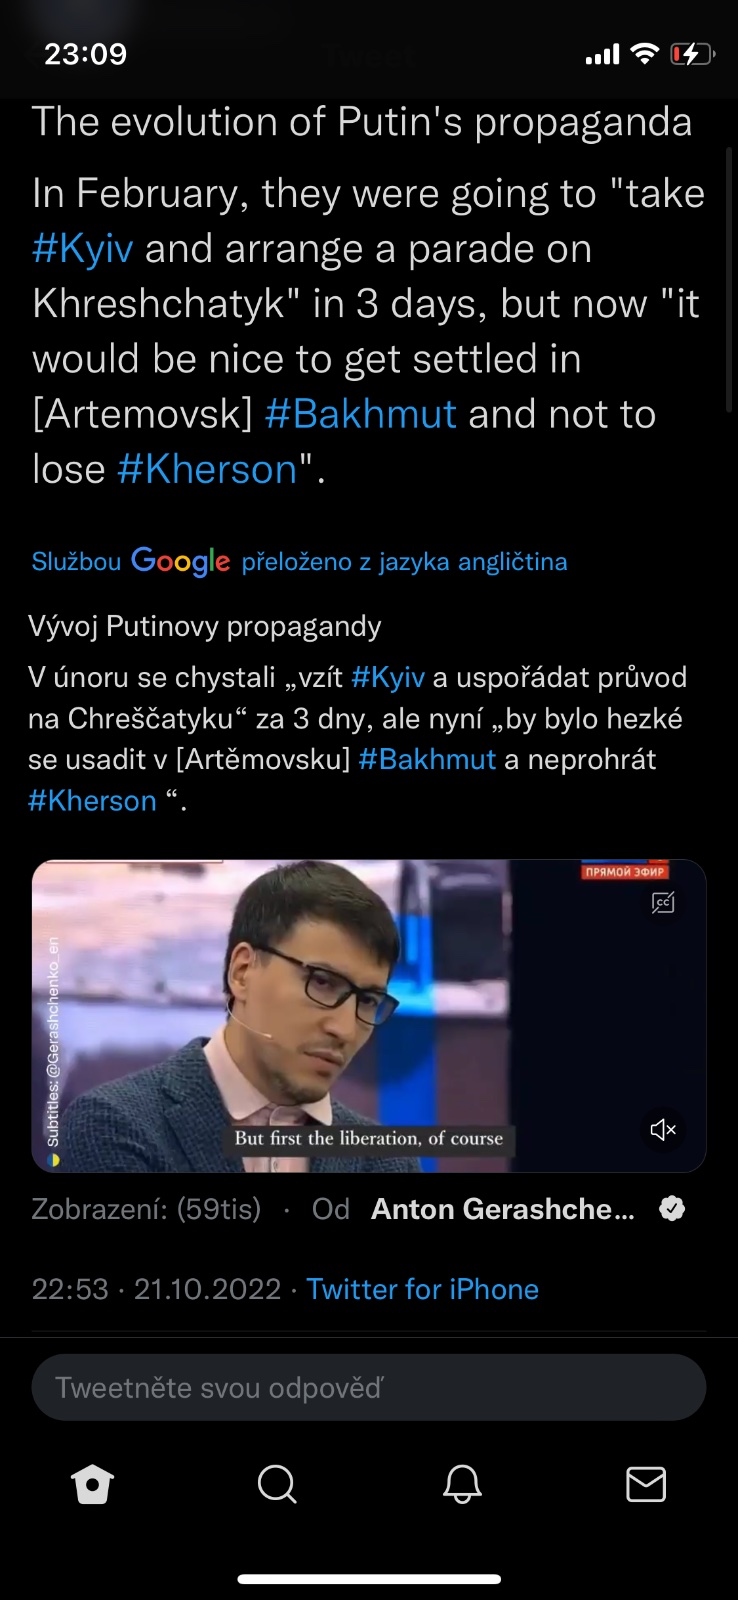Tap the 22:53 · 21.10.2022 timestamp
This screenshot has width=738, height=1600.
[x=156, y=1289]
